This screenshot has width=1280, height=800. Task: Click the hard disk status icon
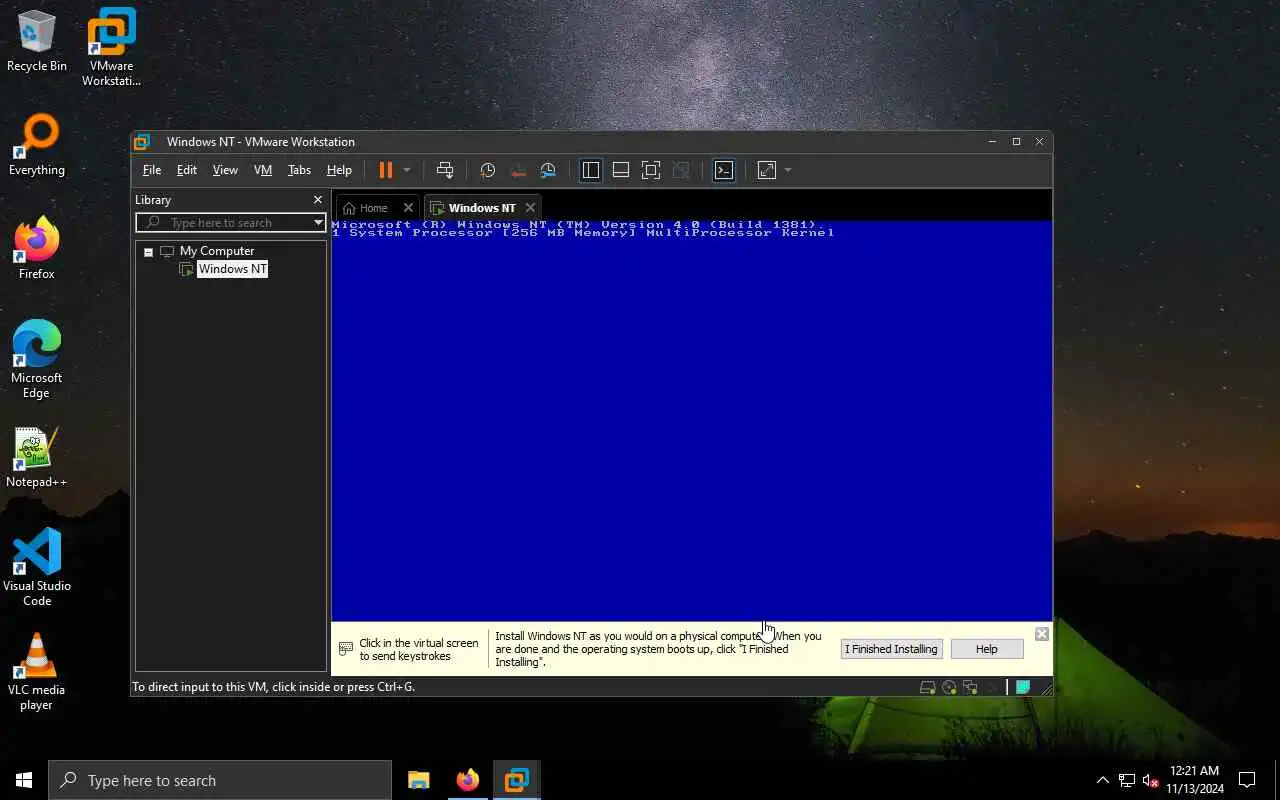(x=927, y=687)
